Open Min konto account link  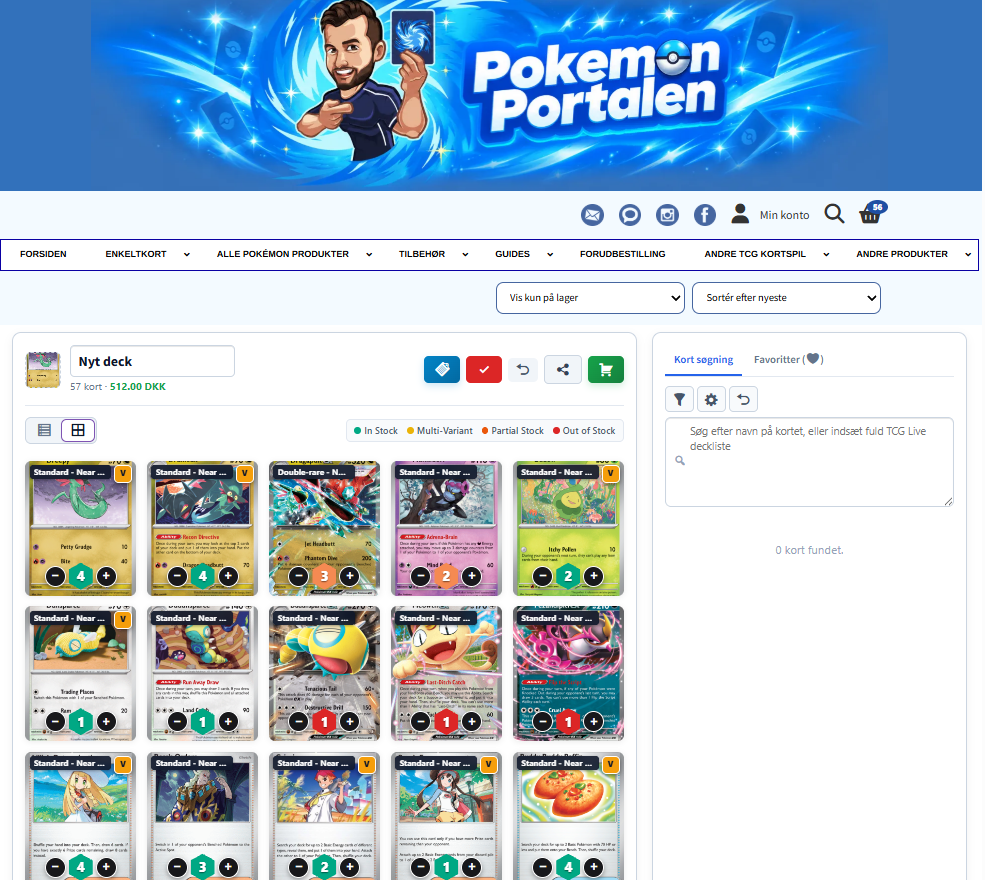click(x=784, y=215)
